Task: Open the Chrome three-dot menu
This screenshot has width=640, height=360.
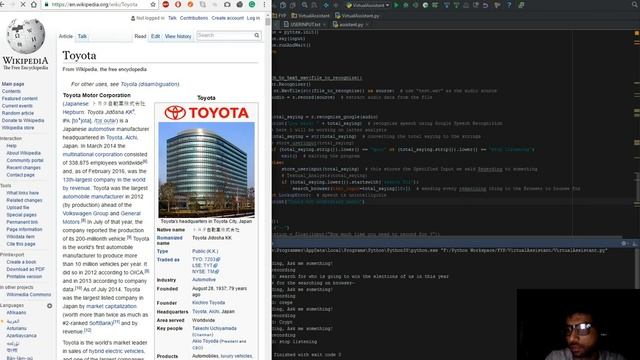Action: [264, 4]
